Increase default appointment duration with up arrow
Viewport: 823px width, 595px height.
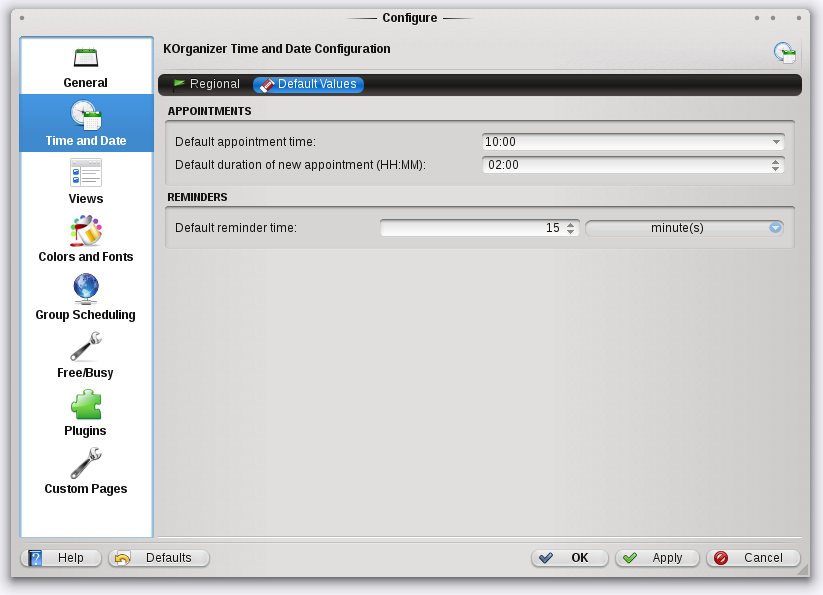click(x=776, y=162)
